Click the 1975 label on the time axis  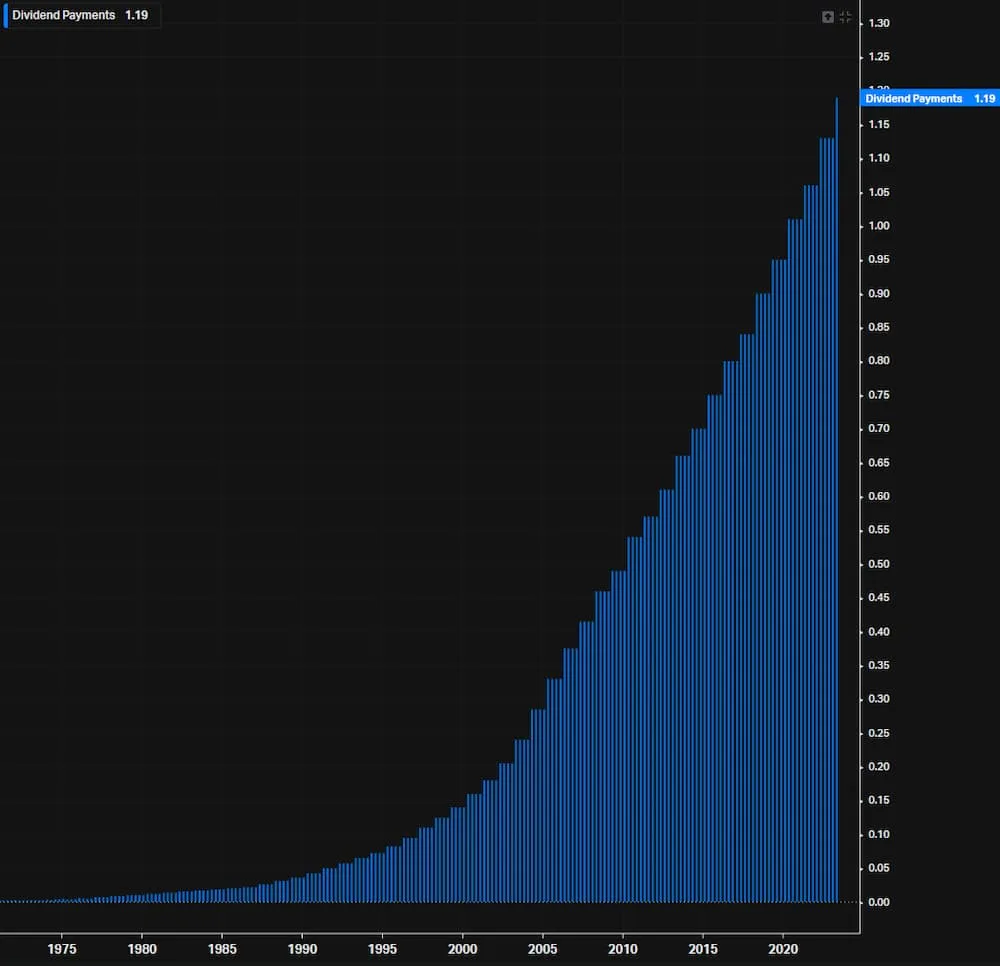coord(62,949)
